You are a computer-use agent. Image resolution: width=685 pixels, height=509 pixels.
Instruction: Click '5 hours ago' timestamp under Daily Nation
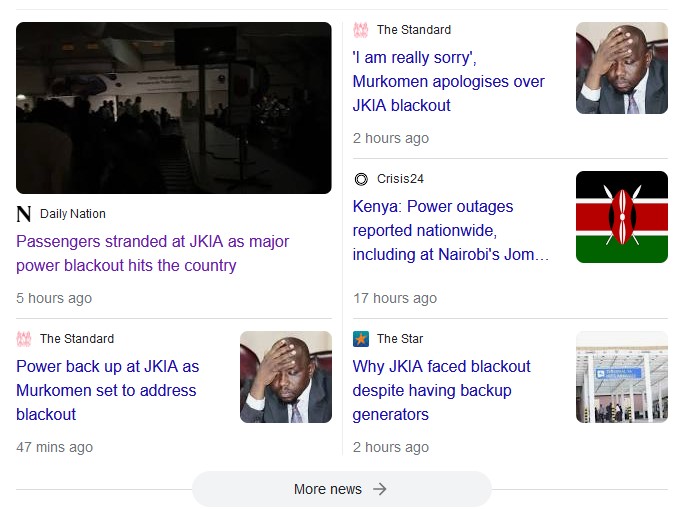54,298
